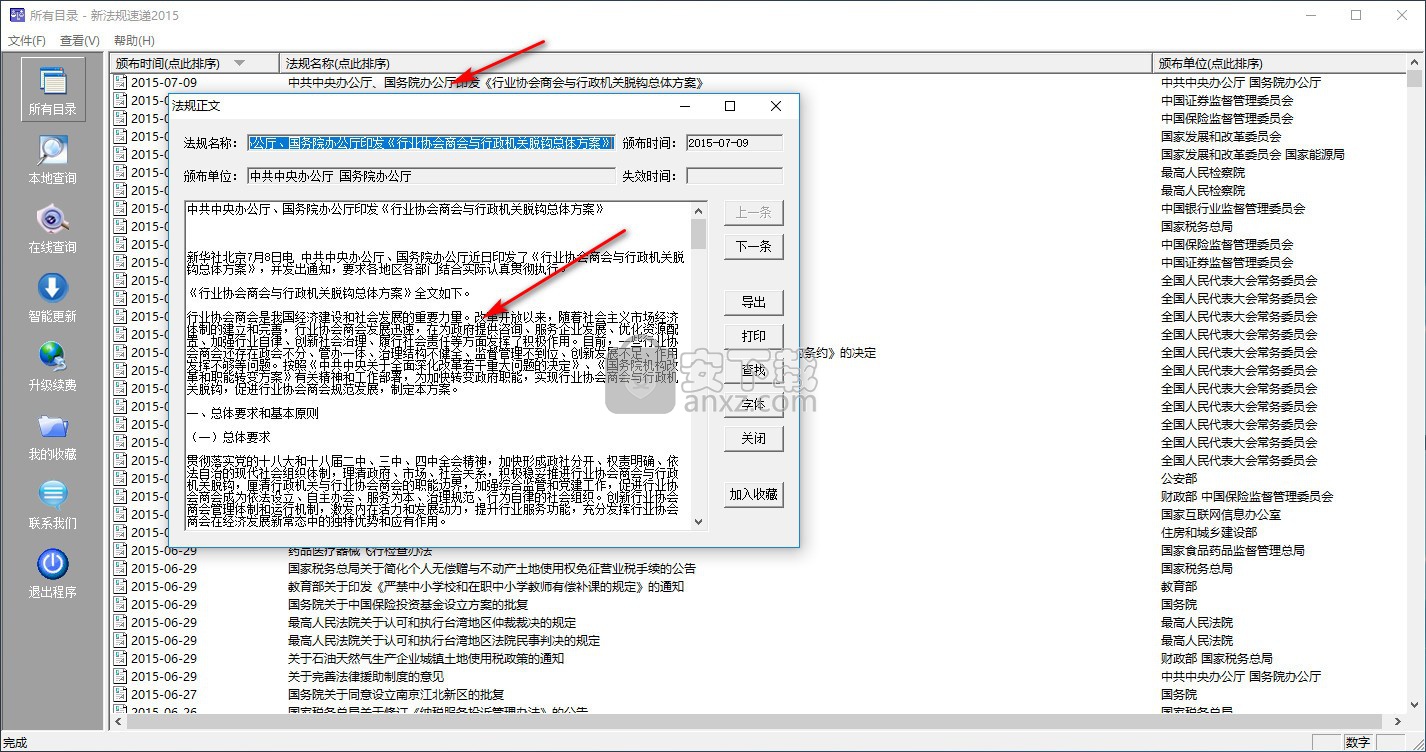The width and height of the screenshot is (1426, 752).
Task: Click up arrow of dialog text scrollbar
Action: click(698, 210)
